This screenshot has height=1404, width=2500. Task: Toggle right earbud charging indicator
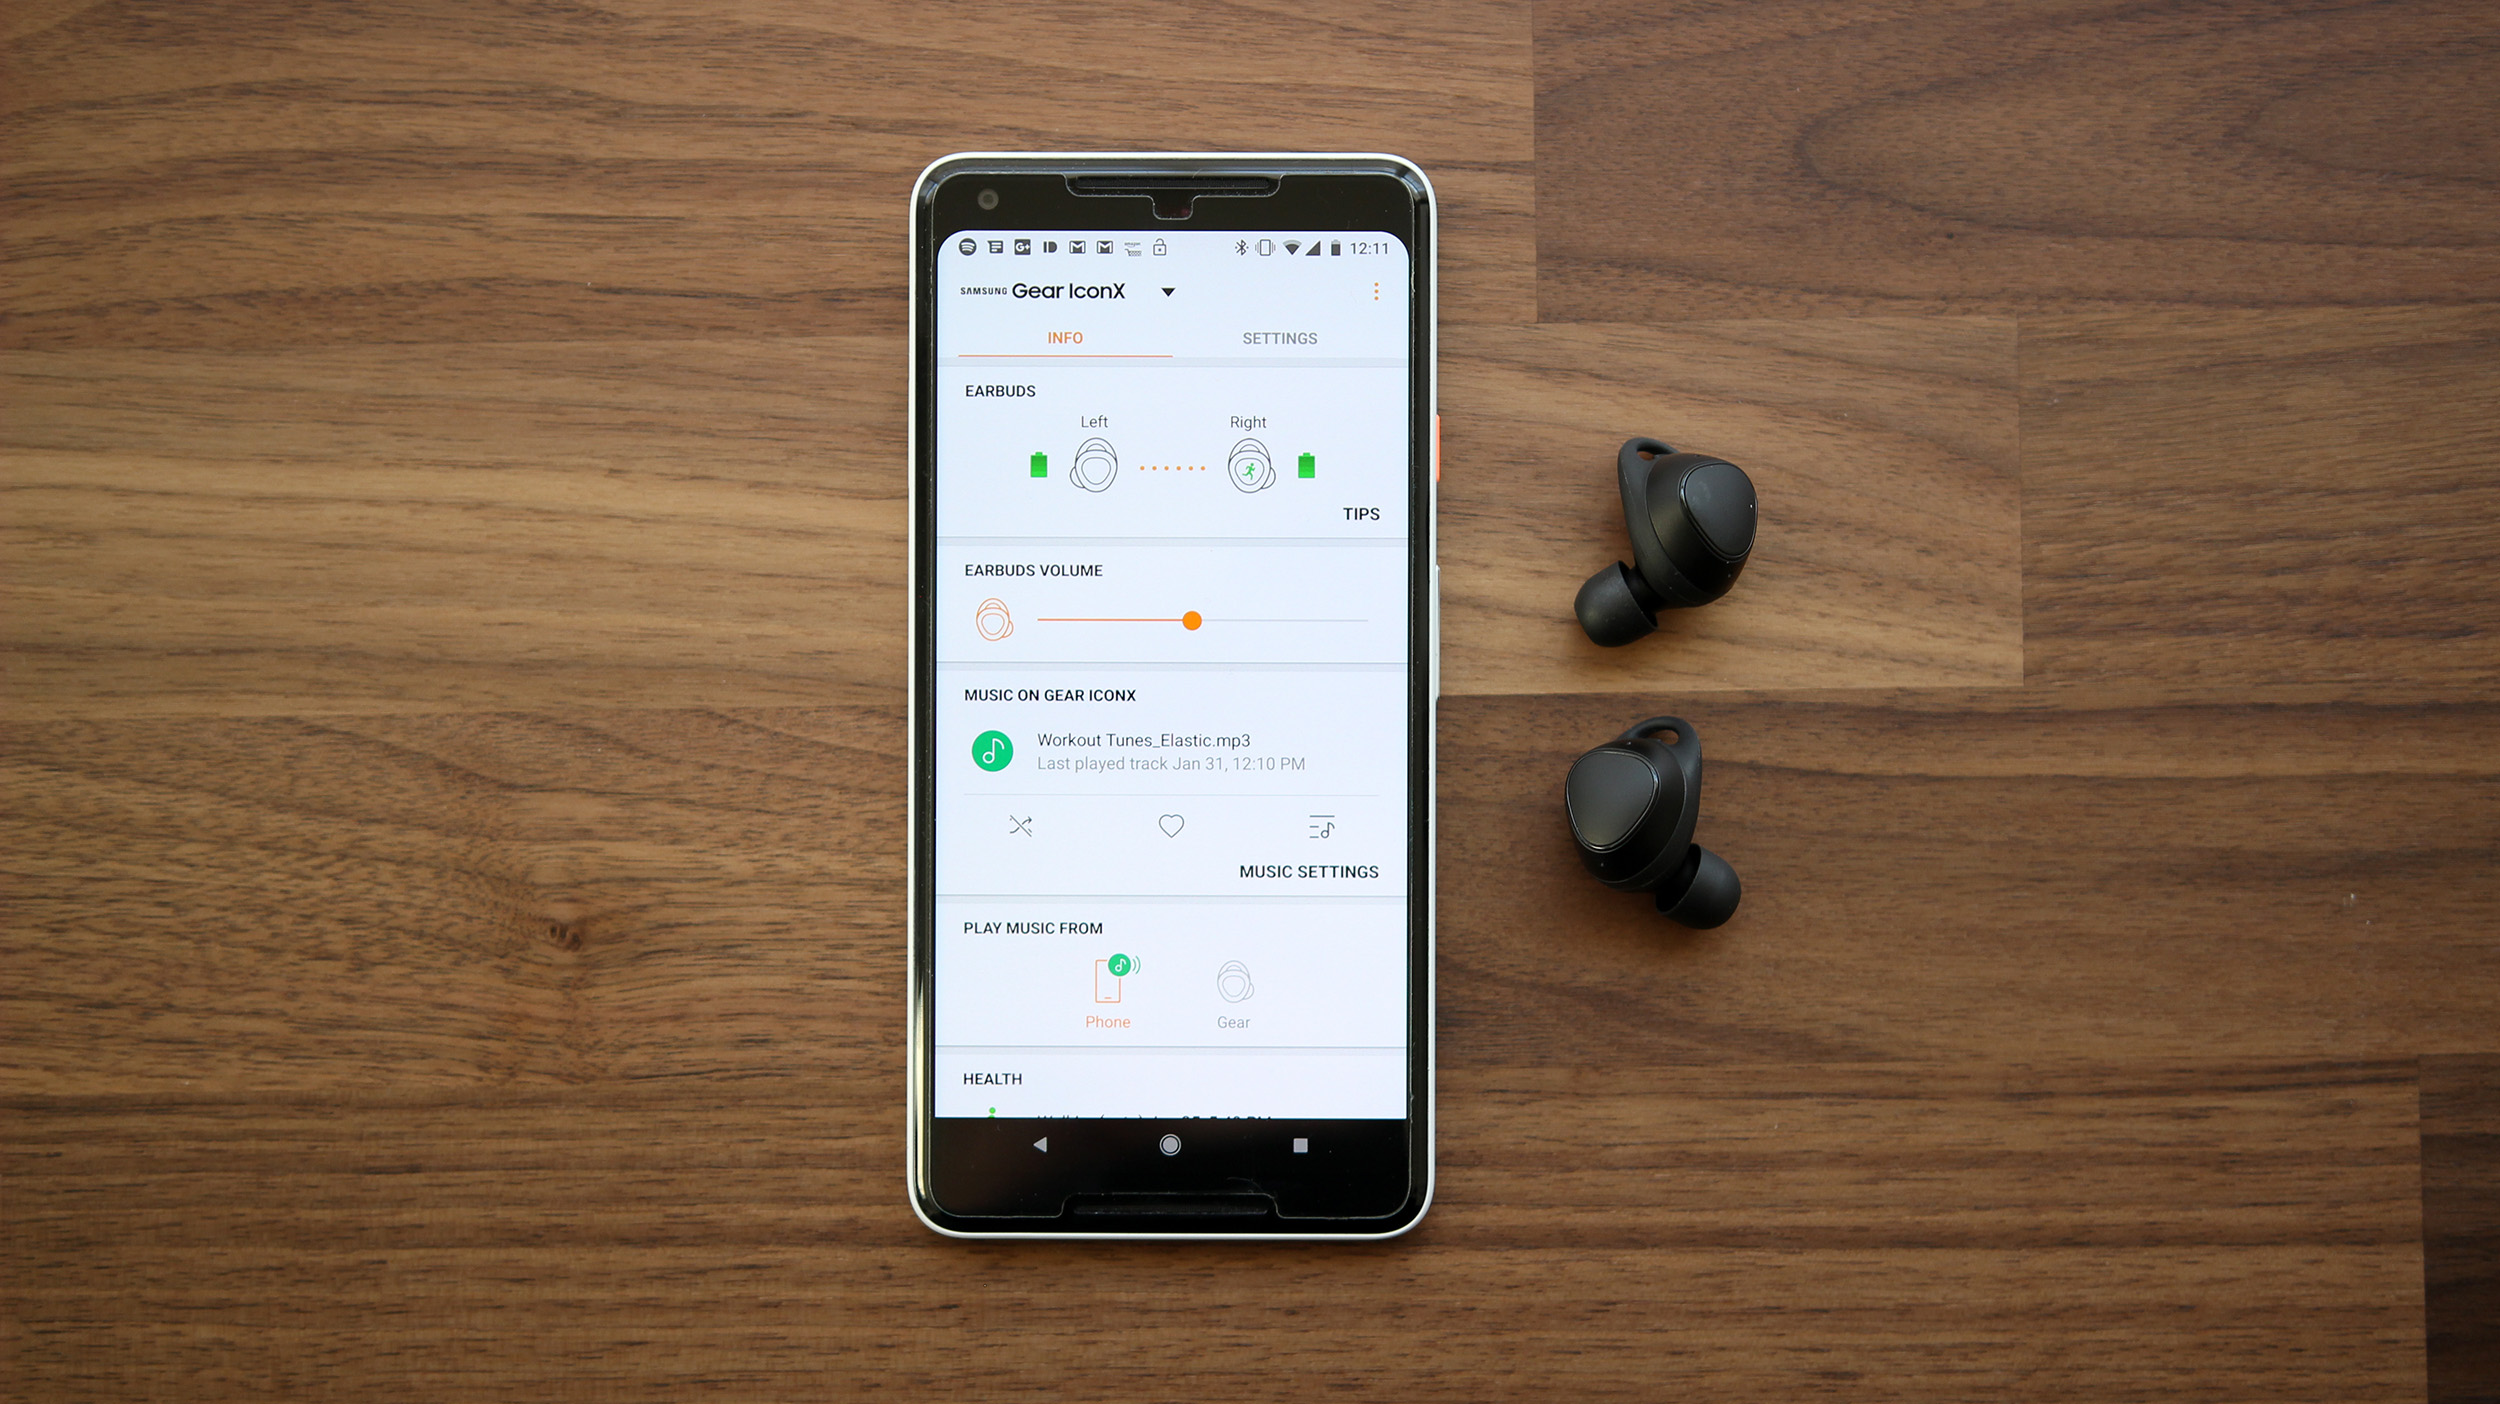tap(1310, 465)
